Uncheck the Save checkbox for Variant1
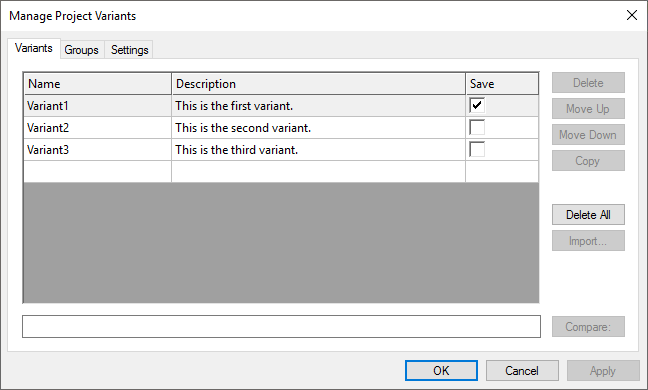648x390 pixels. (477, 105)
